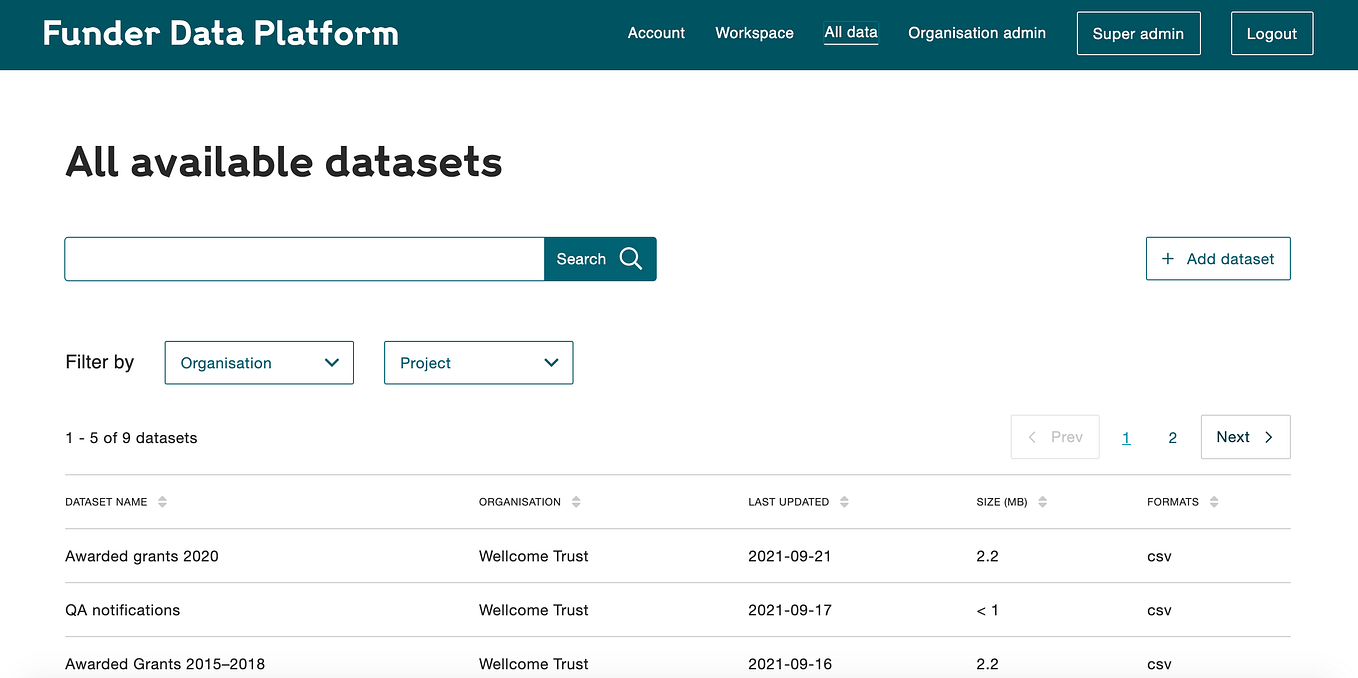Image resolution: width=1358 pixels, height=678 pixels.
Task: Expand the Organisation dropdown chevron arrow
Action: point(332,362)
